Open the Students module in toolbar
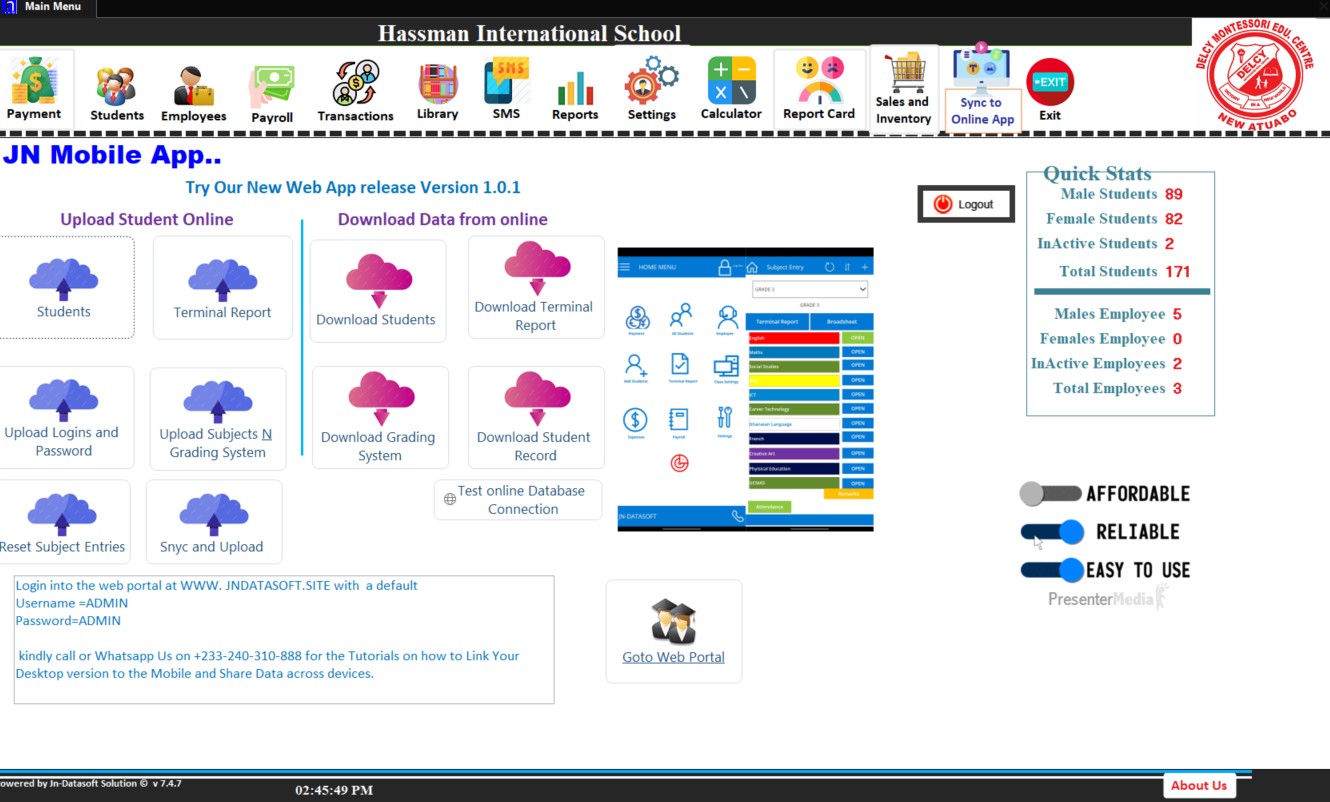Viewport: 1330px width, 802px height. (x=117, y=93)
